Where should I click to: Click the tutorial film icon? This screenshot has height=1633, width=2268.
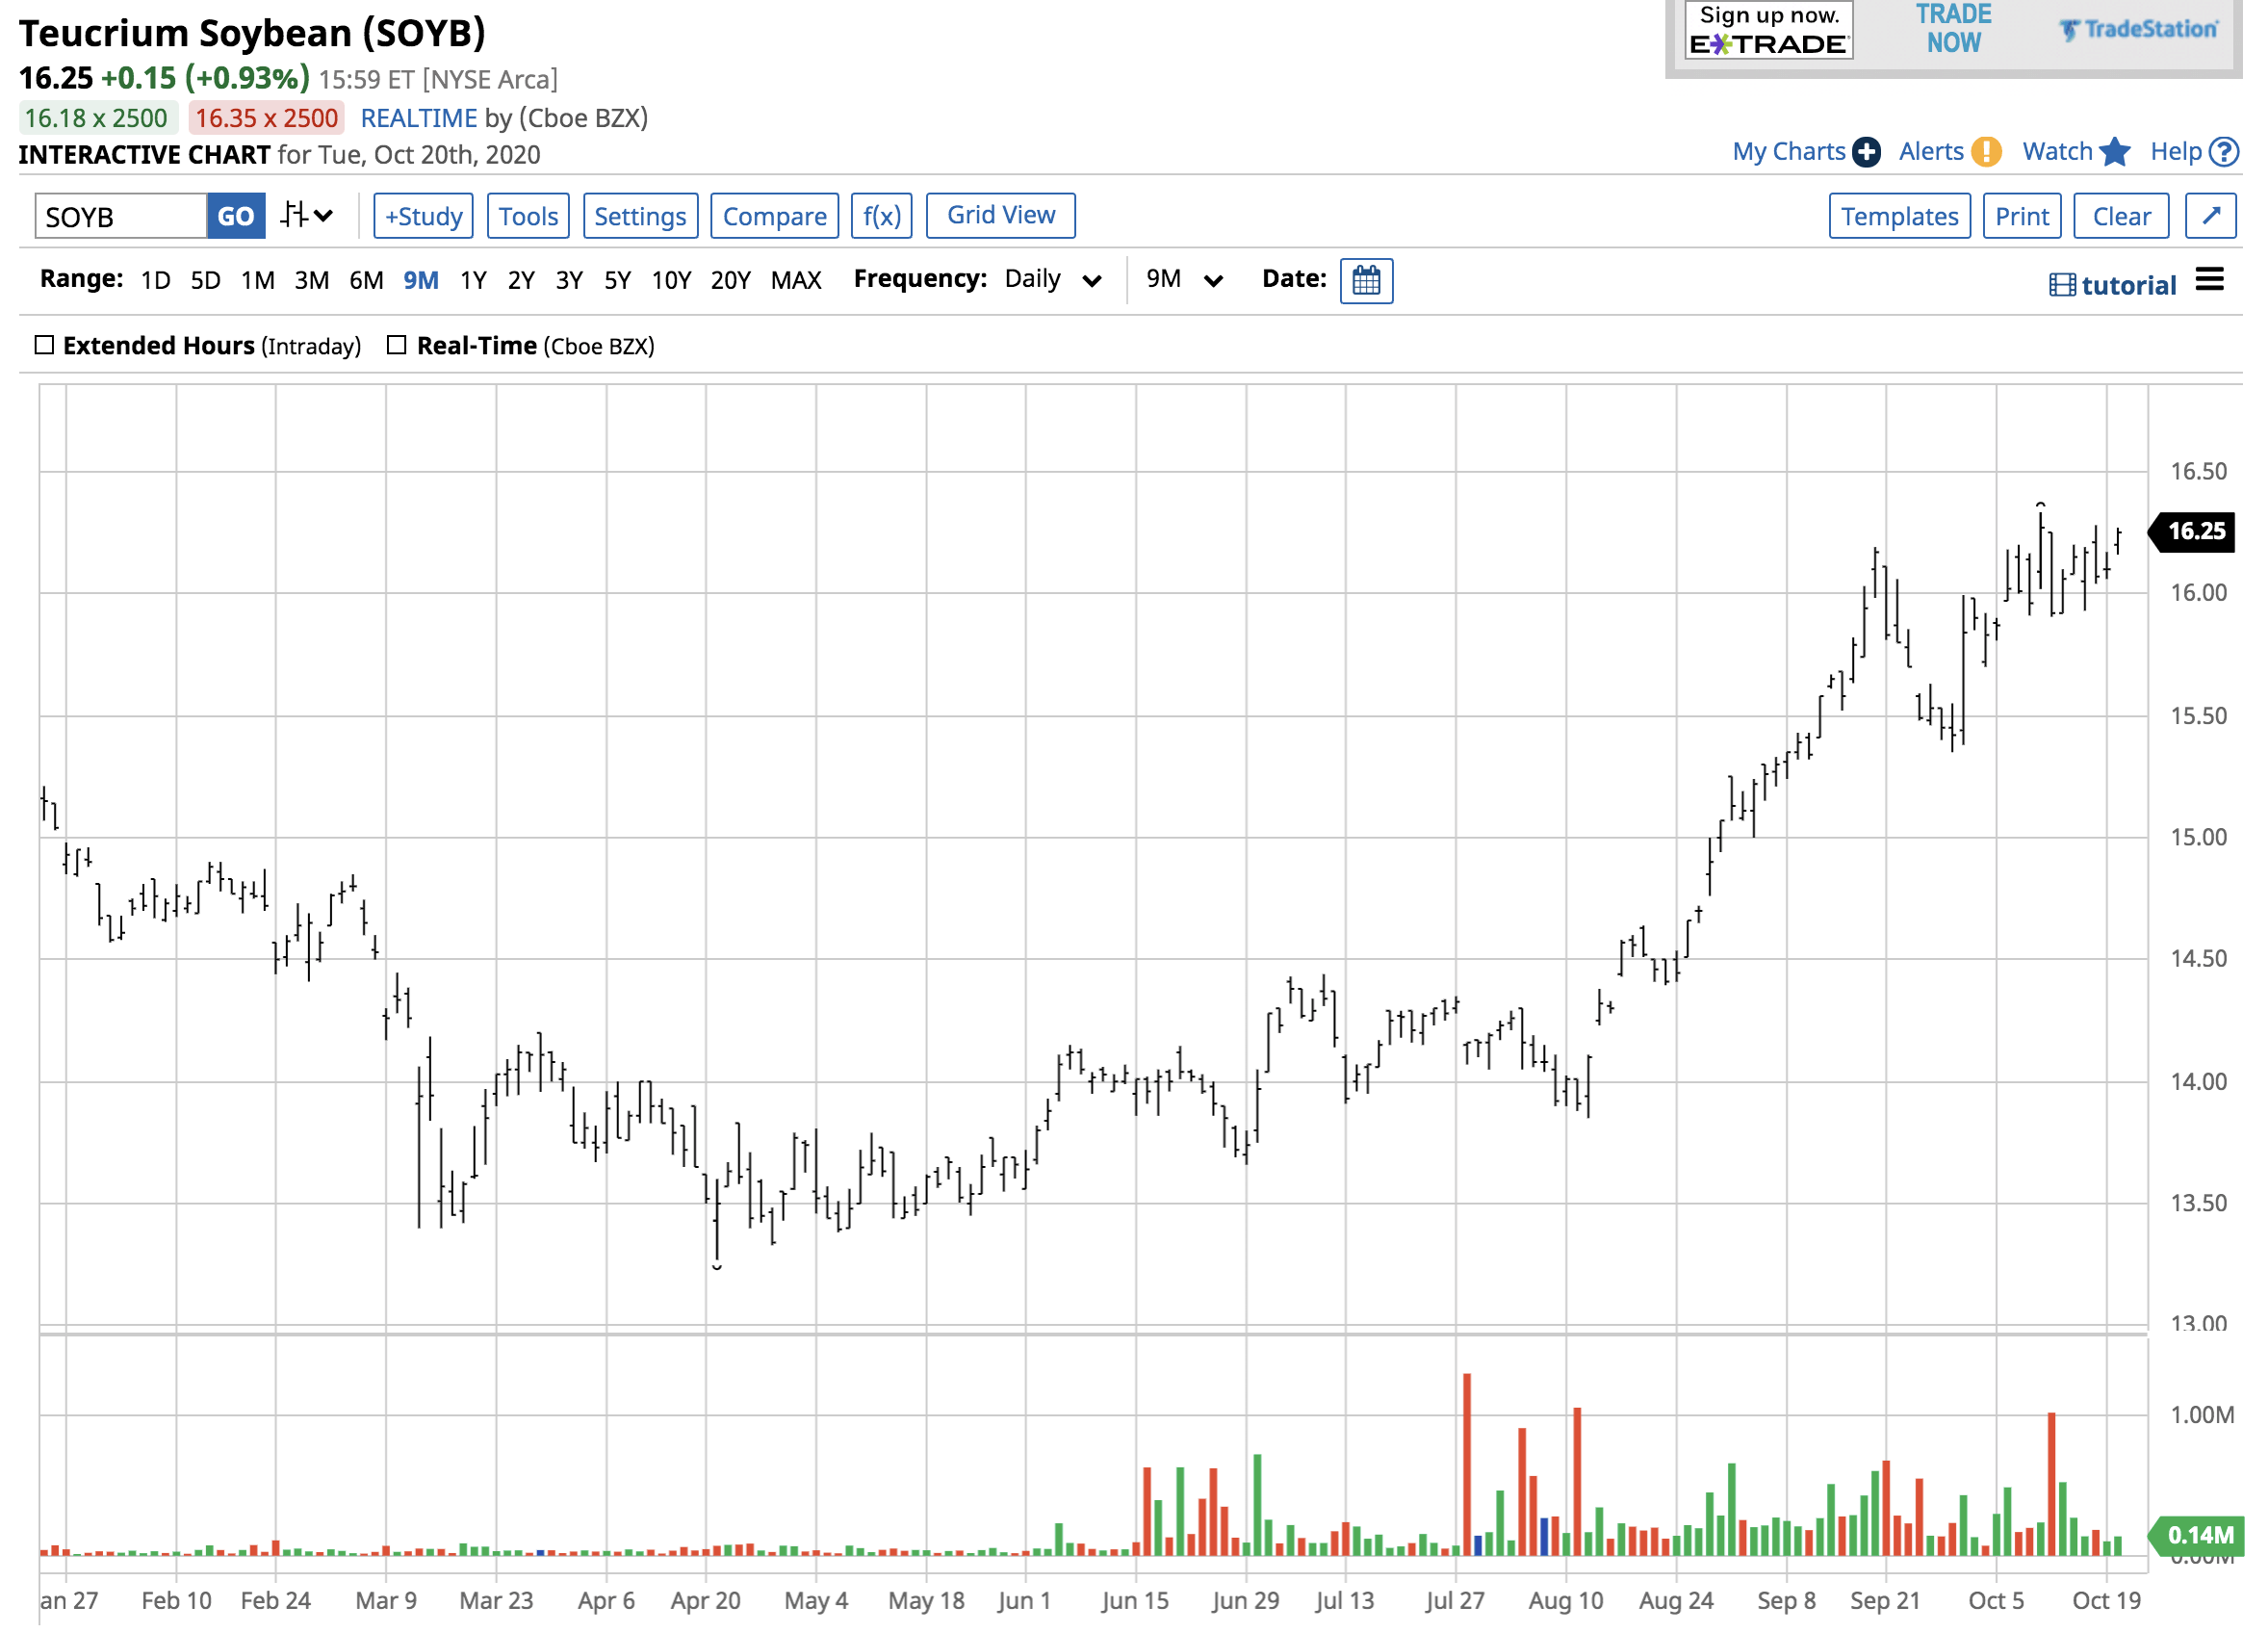(2061, 286)
